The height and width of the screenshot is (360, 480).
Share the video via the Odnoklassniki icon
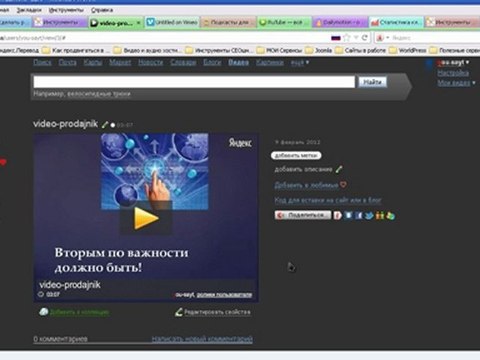(x=379, y=216)
